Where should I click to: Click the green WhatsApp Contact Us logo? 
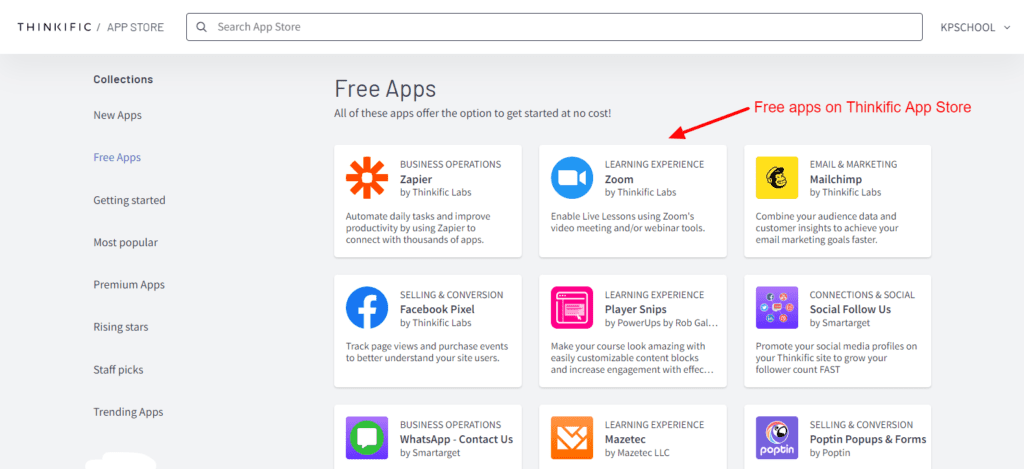point(367,438)
